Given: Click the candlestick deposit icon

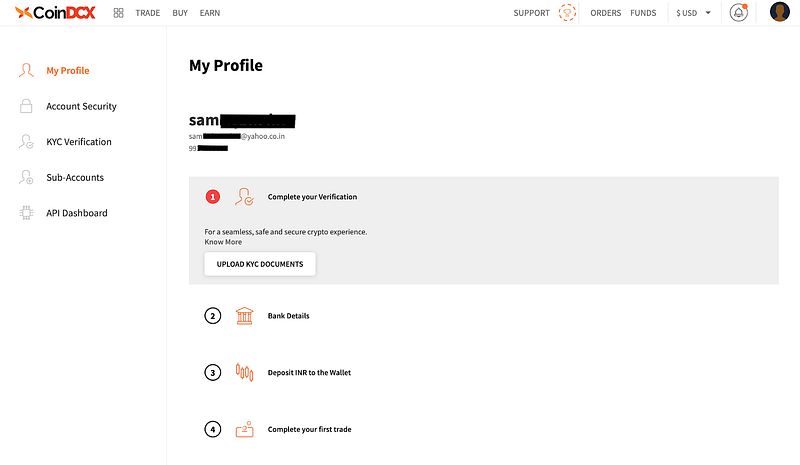Looking at the screenshot, I should coord(244,373).
